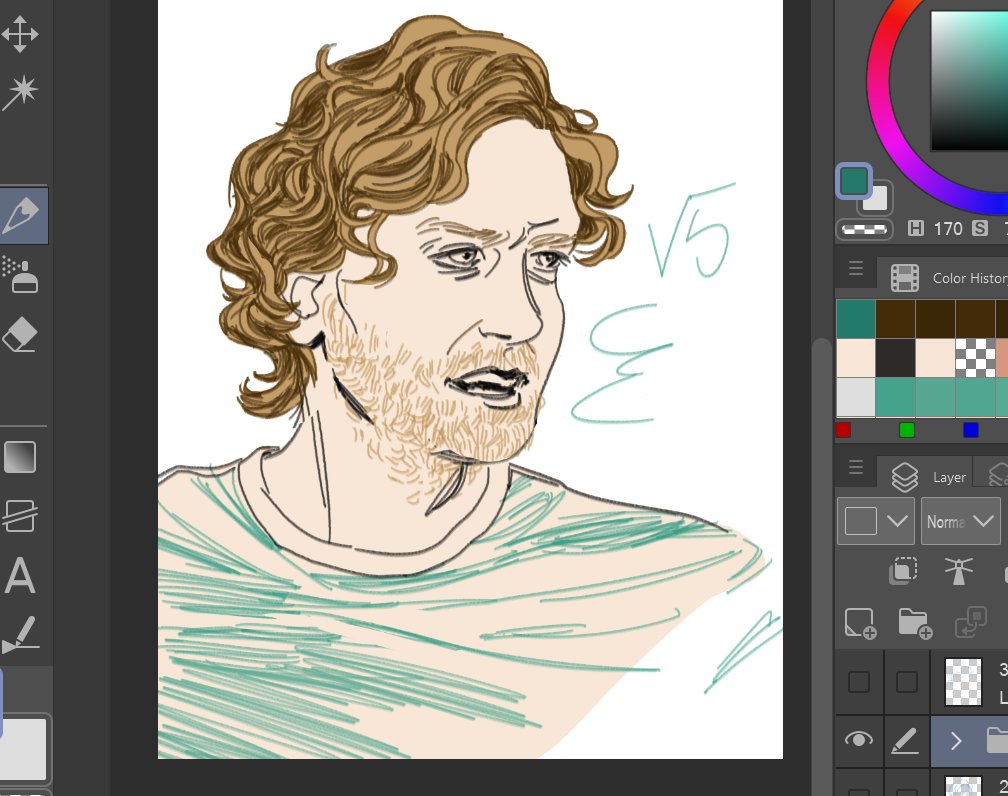This screenshot has height=796, width=1008.
Task: Select the Correct line tool
Action: (21, 635)
